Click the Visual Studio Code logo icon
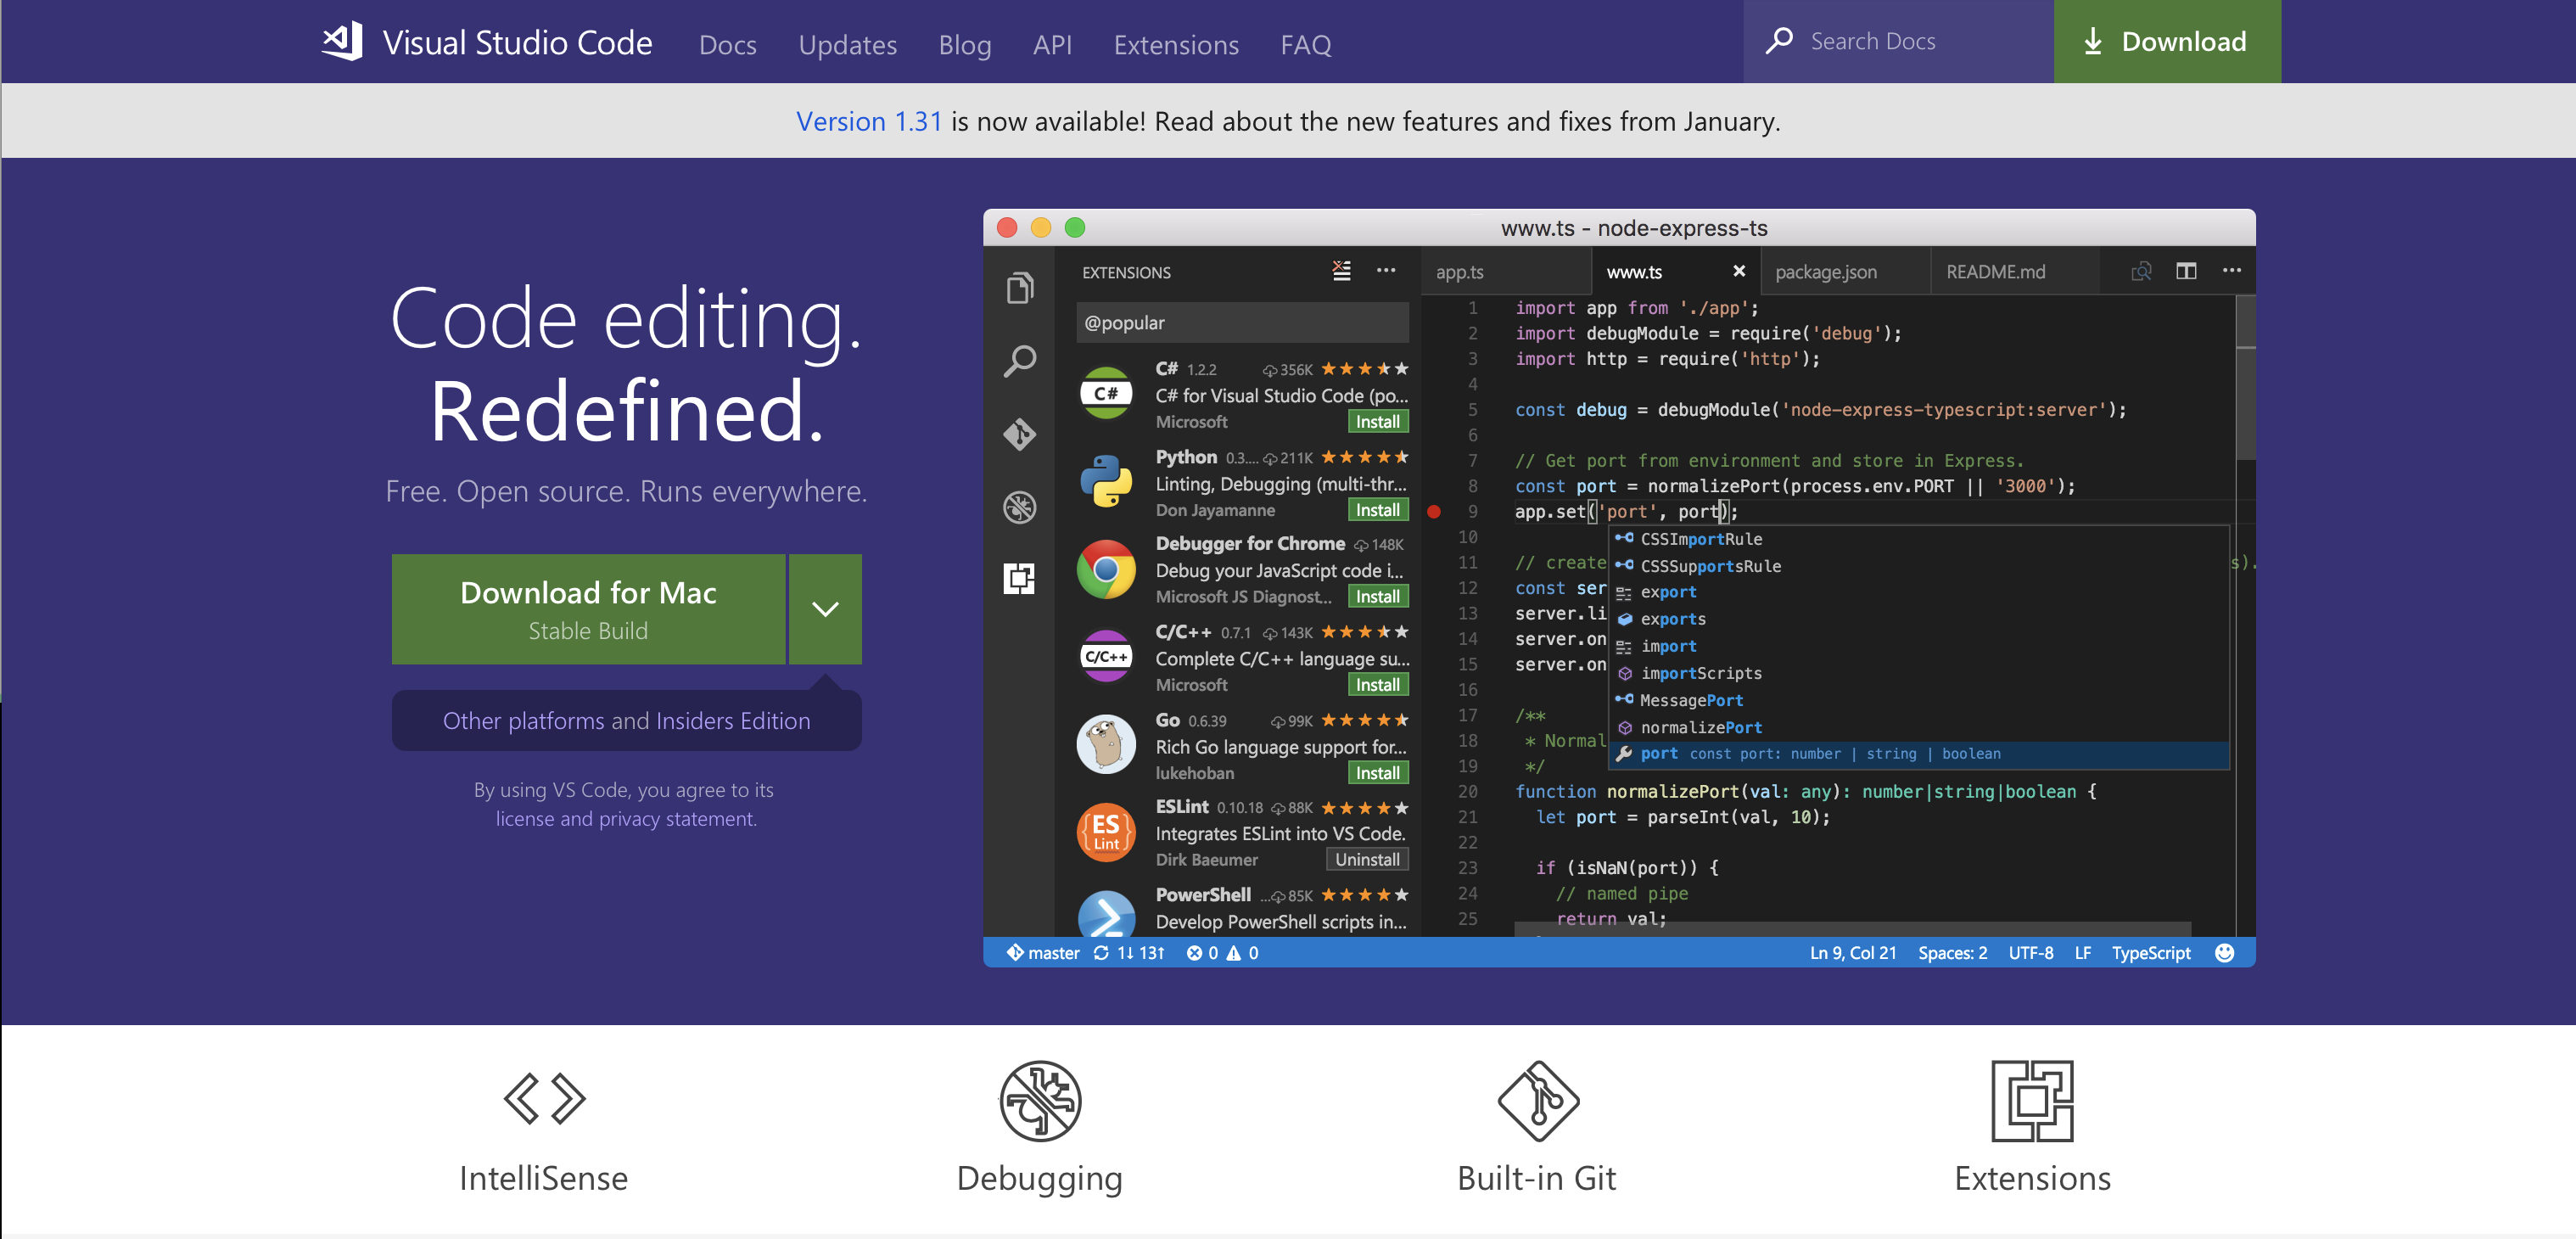Viewport: 2576px width, 1239px height. click(x=342, y=42)
